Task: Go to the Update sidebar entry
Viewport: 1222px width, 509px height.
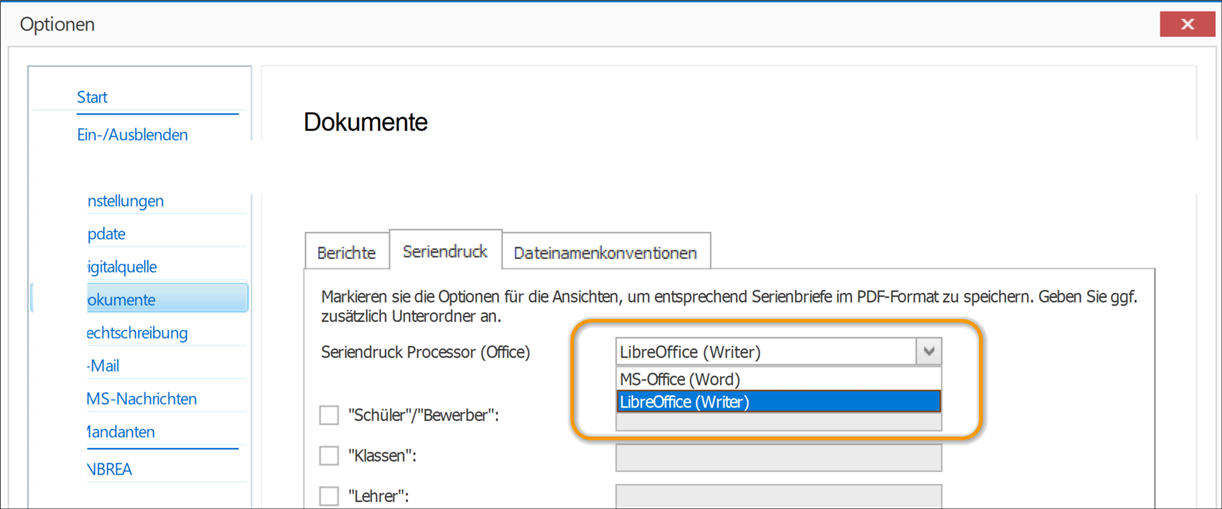Action: 107,233
